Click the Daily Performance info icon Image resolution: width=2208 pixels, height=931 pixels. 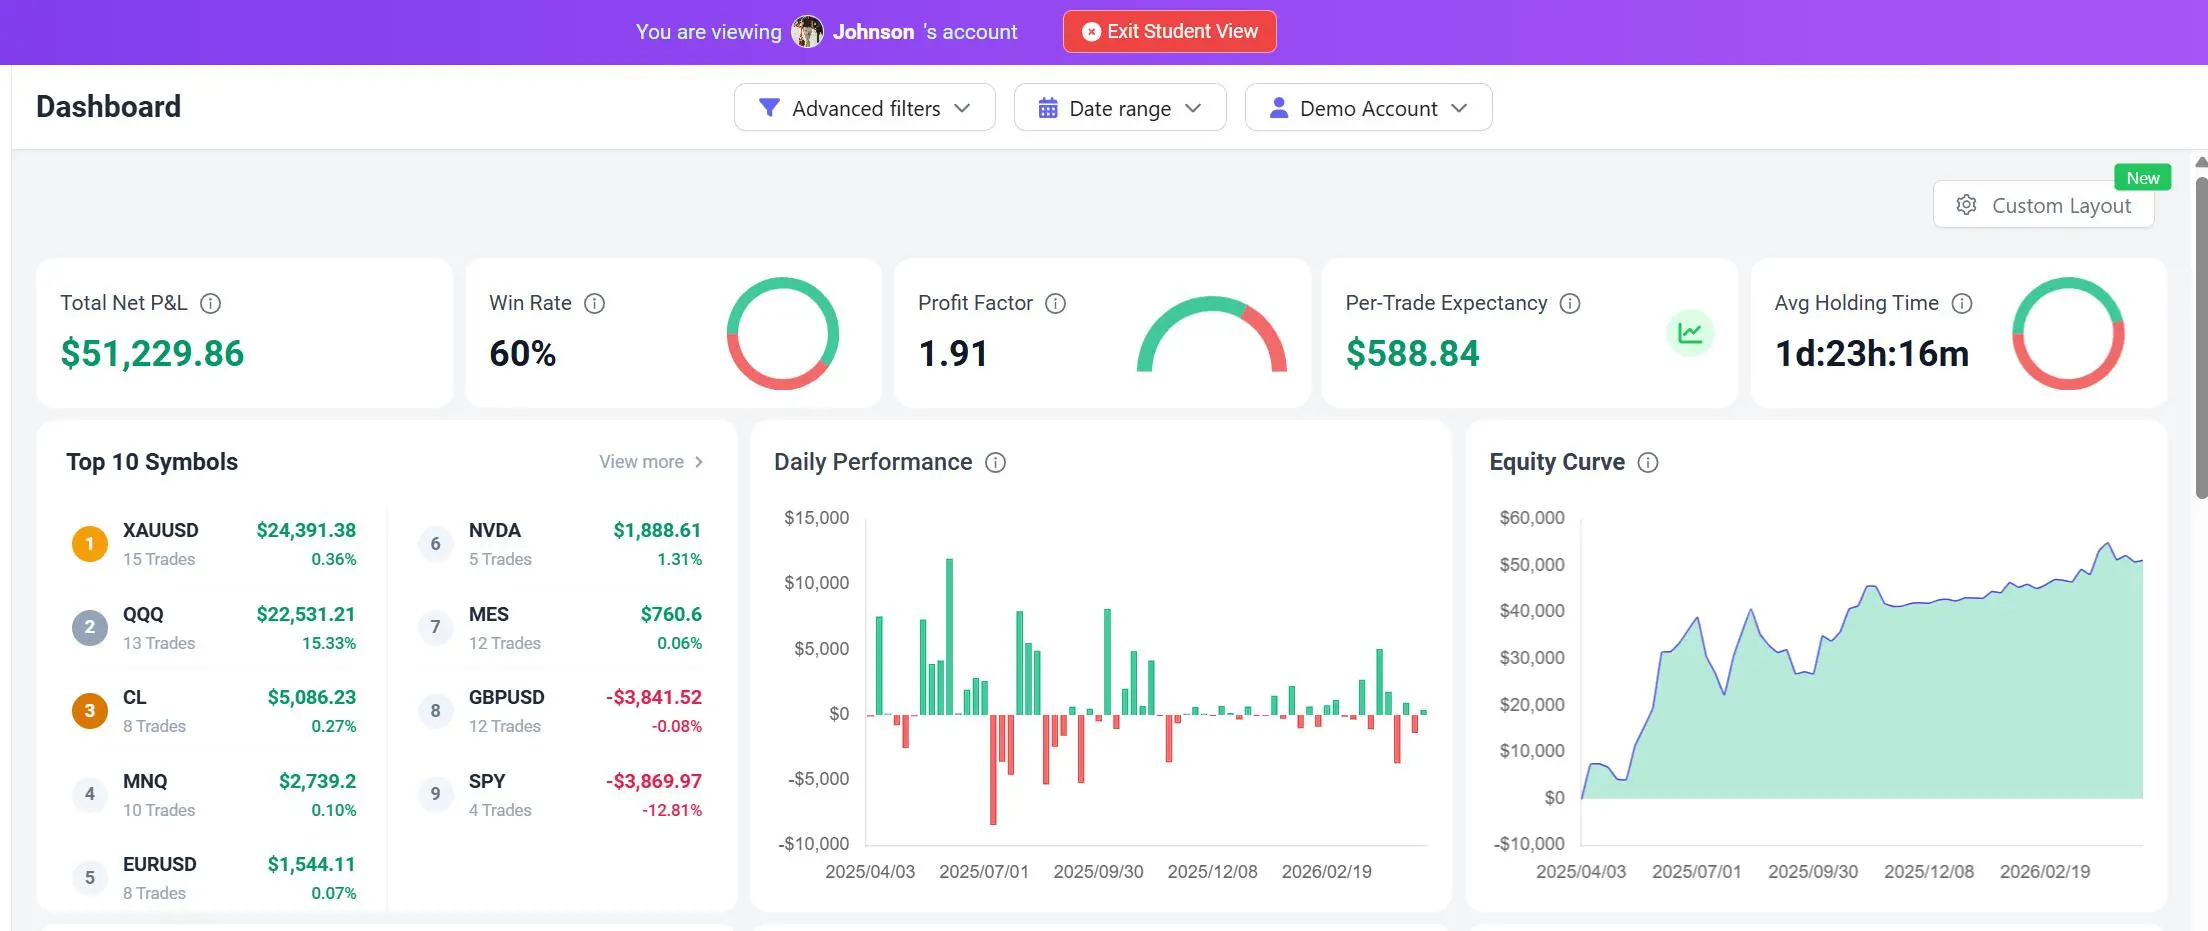pyautogui.click(x=995, y=462)
